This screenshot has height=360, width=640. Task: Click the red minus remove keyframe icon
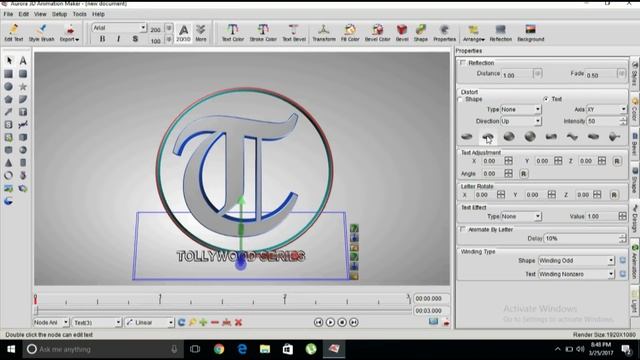coord(215,322)
